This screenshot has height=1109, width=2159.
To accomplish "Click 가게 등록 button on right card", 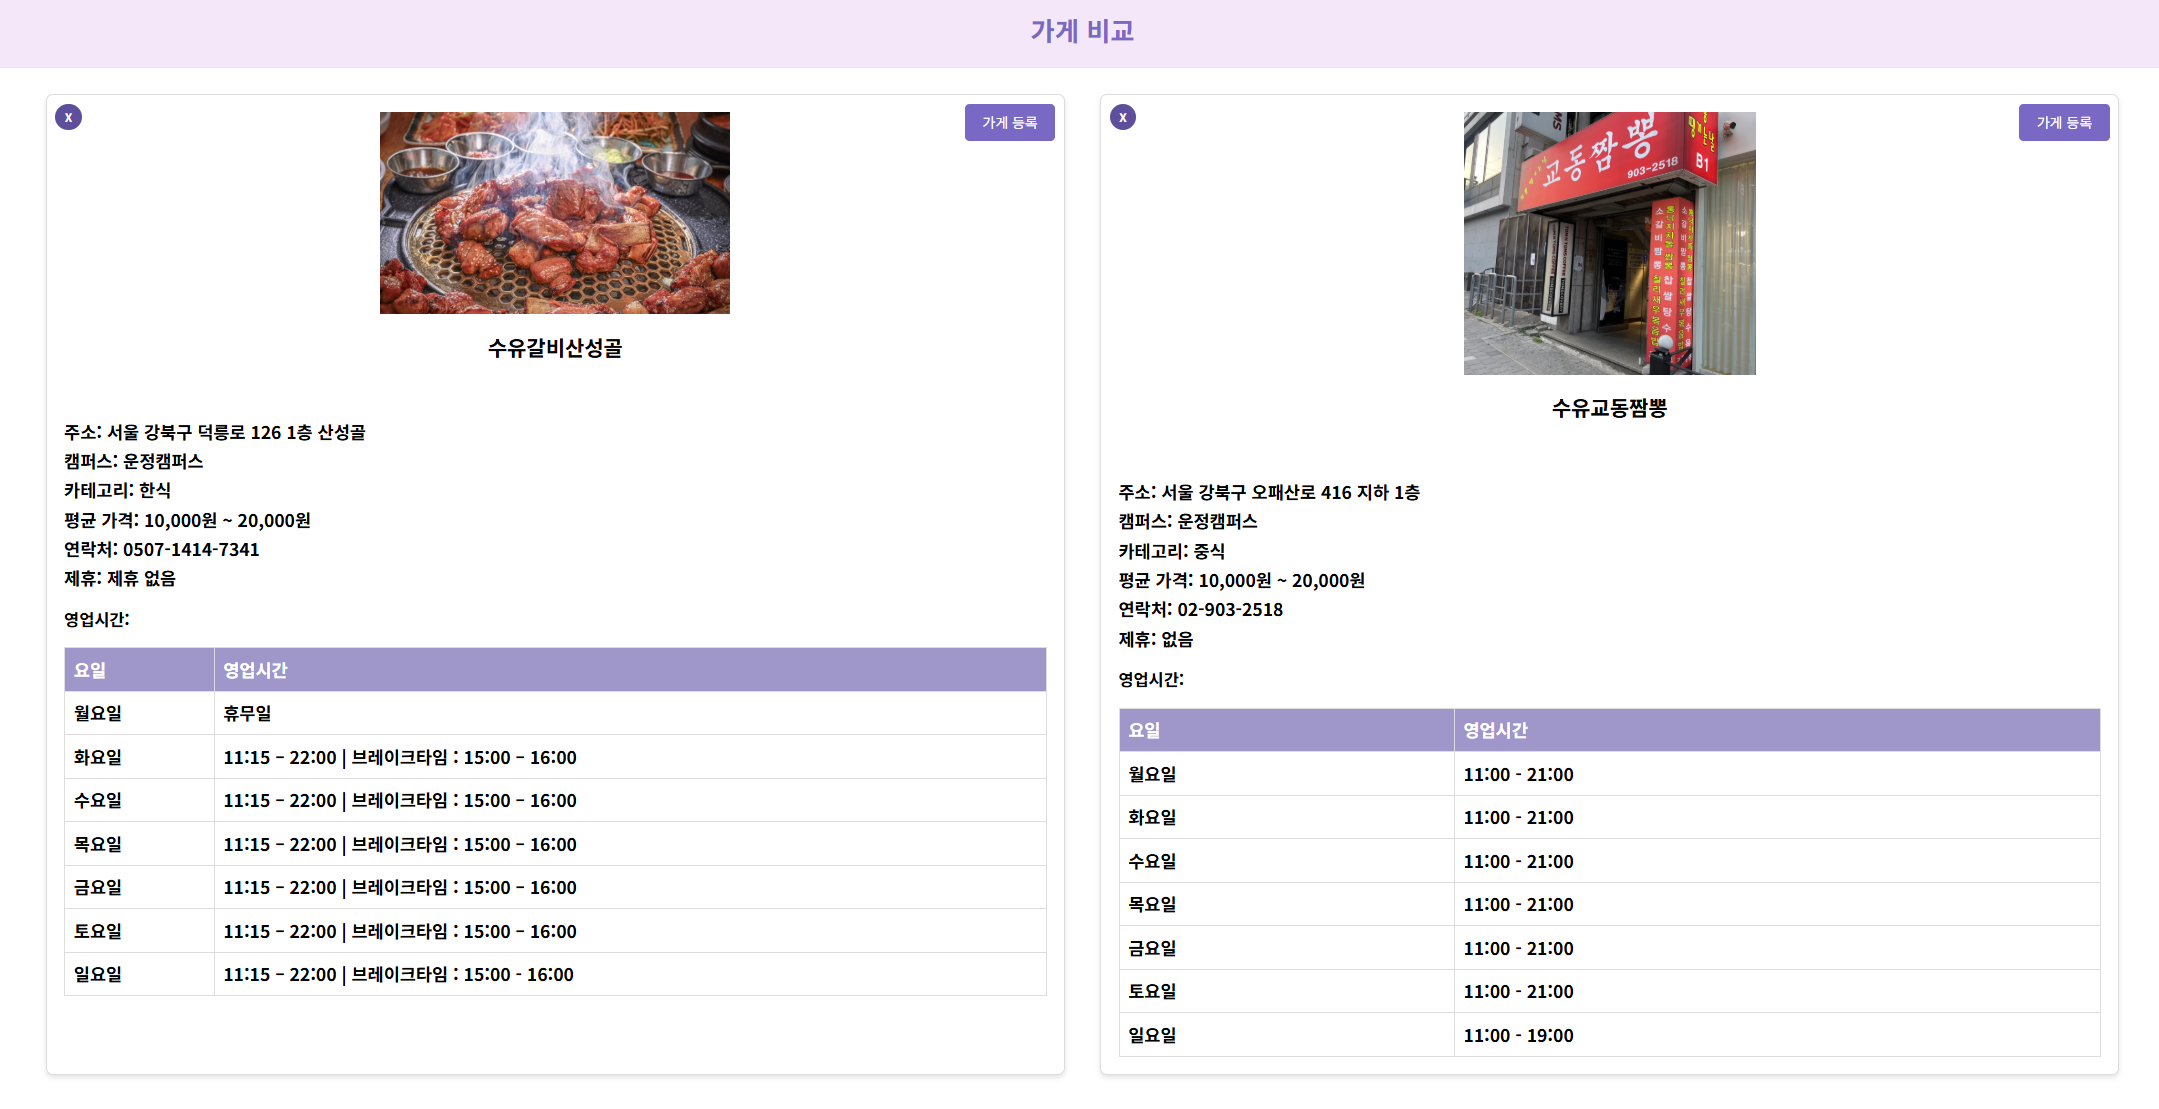I will 2063,122.
